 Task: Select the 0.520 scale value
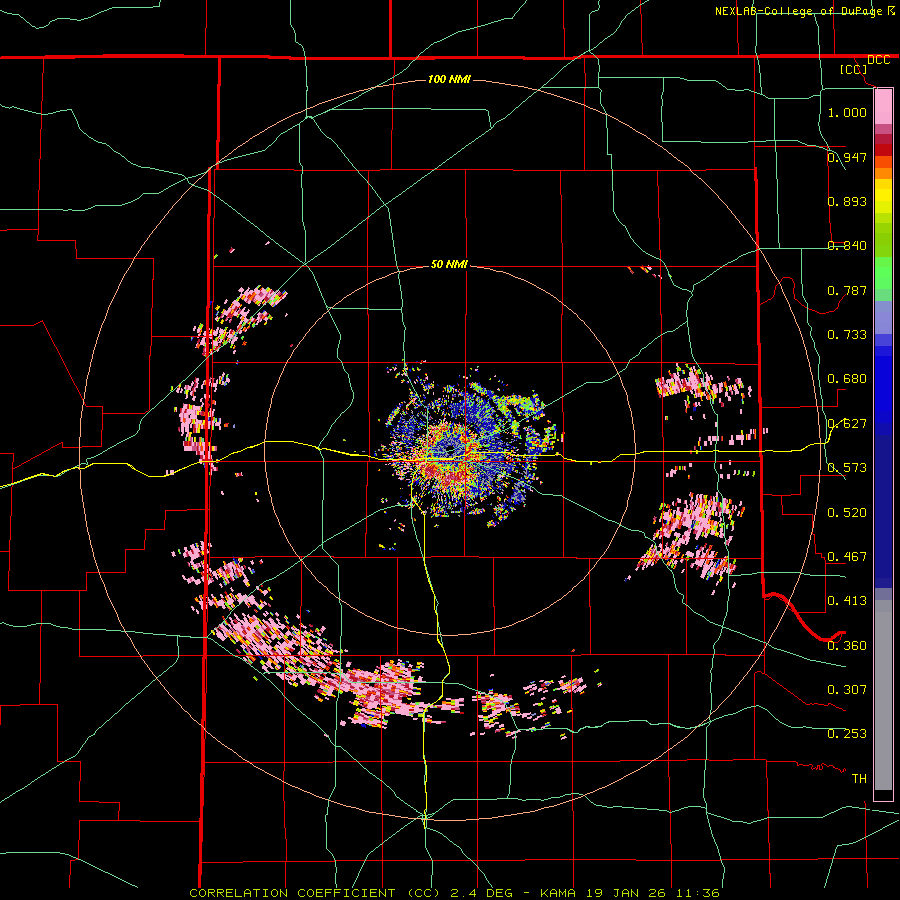click(x=847, y=512)
